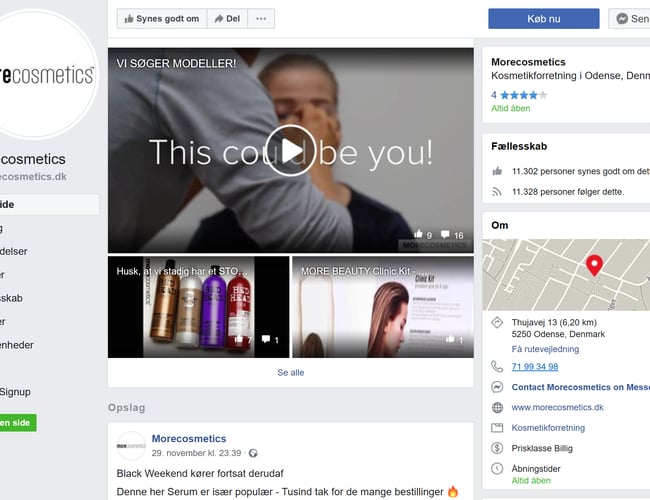Click the address diamond icon by Thujavej 13
This screenshot has width=650, height=500.
tap(497, 322)
